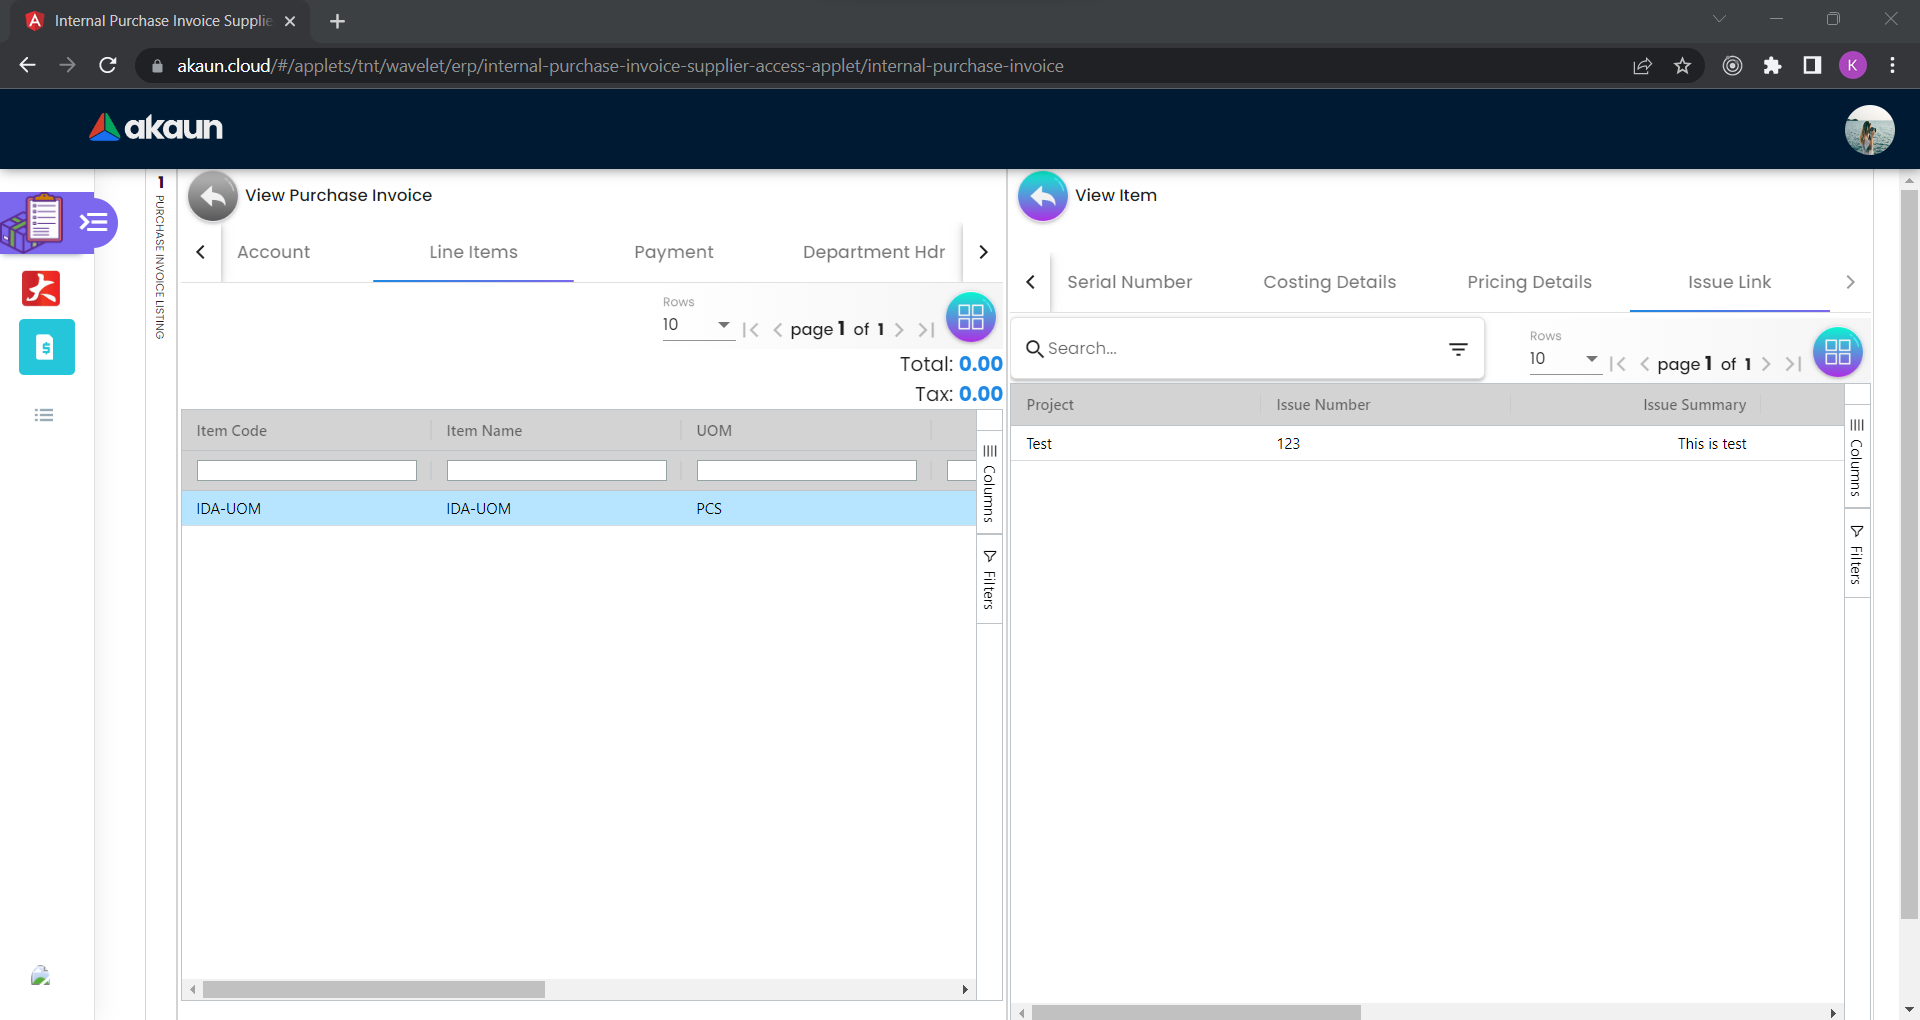Screen dimensions: 1920x1020
Task: Click the list icon in left sidebar
Action: [x=44, y=415]
